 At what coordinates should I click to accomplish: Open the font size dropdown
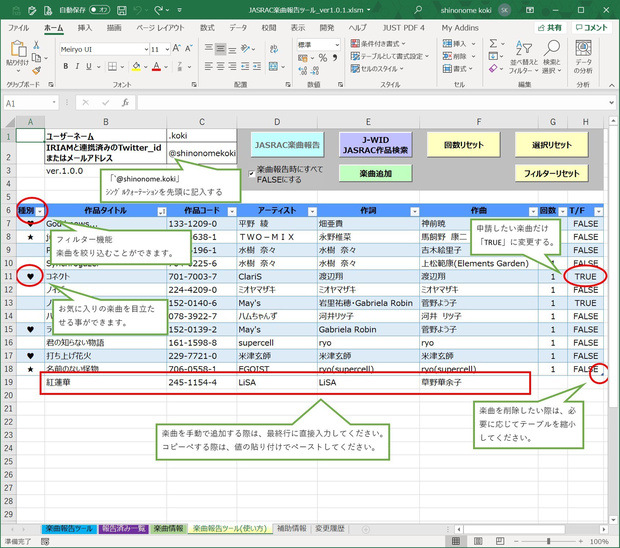[x=167, y=49]
